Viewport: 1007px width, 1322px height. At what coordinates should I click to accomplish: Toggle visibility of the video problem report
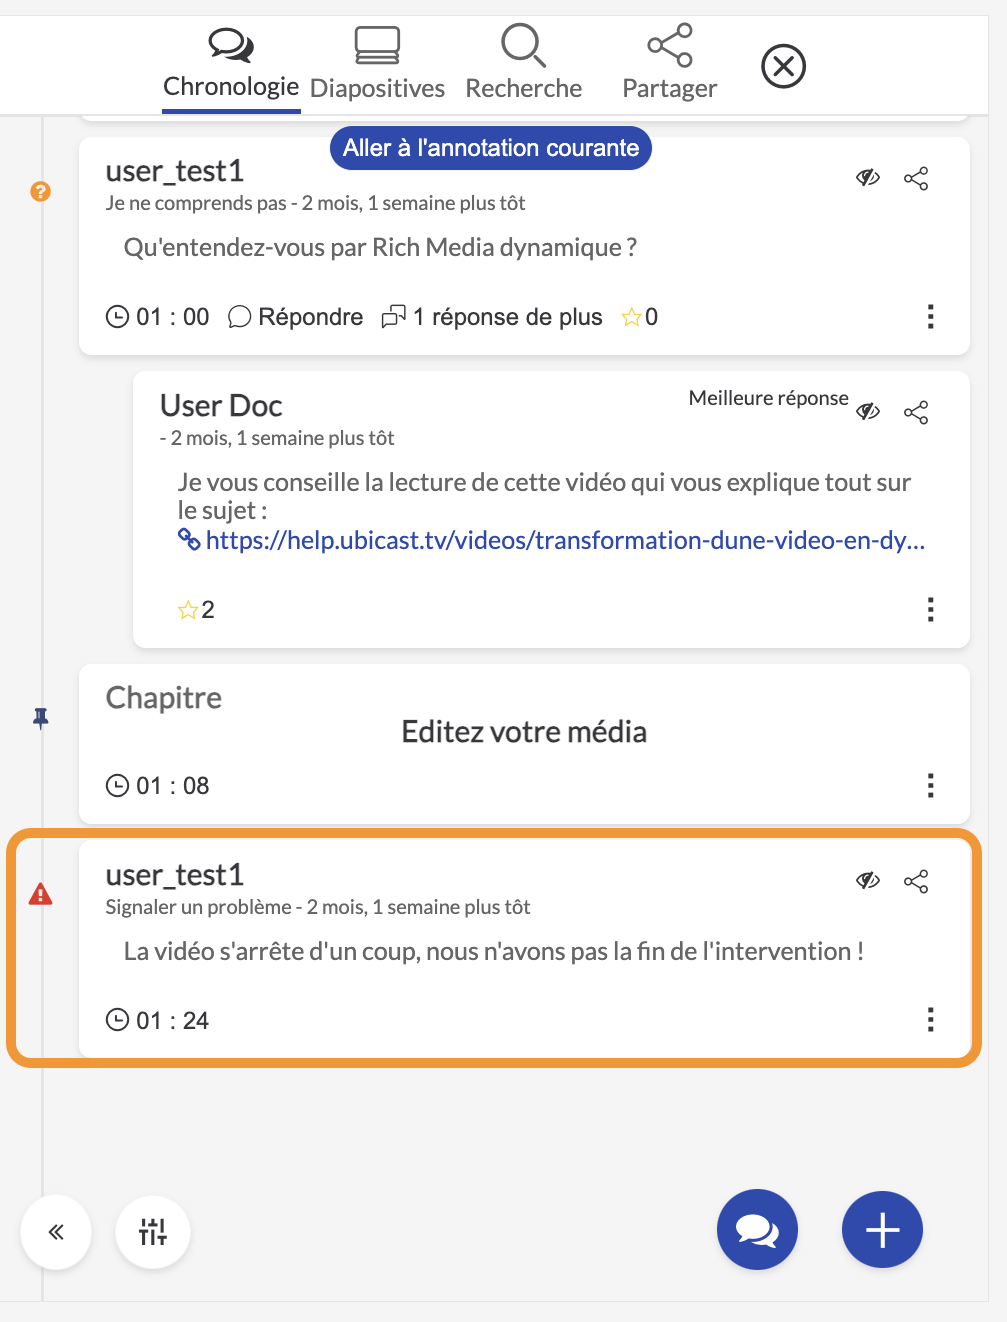pos(868,880)
